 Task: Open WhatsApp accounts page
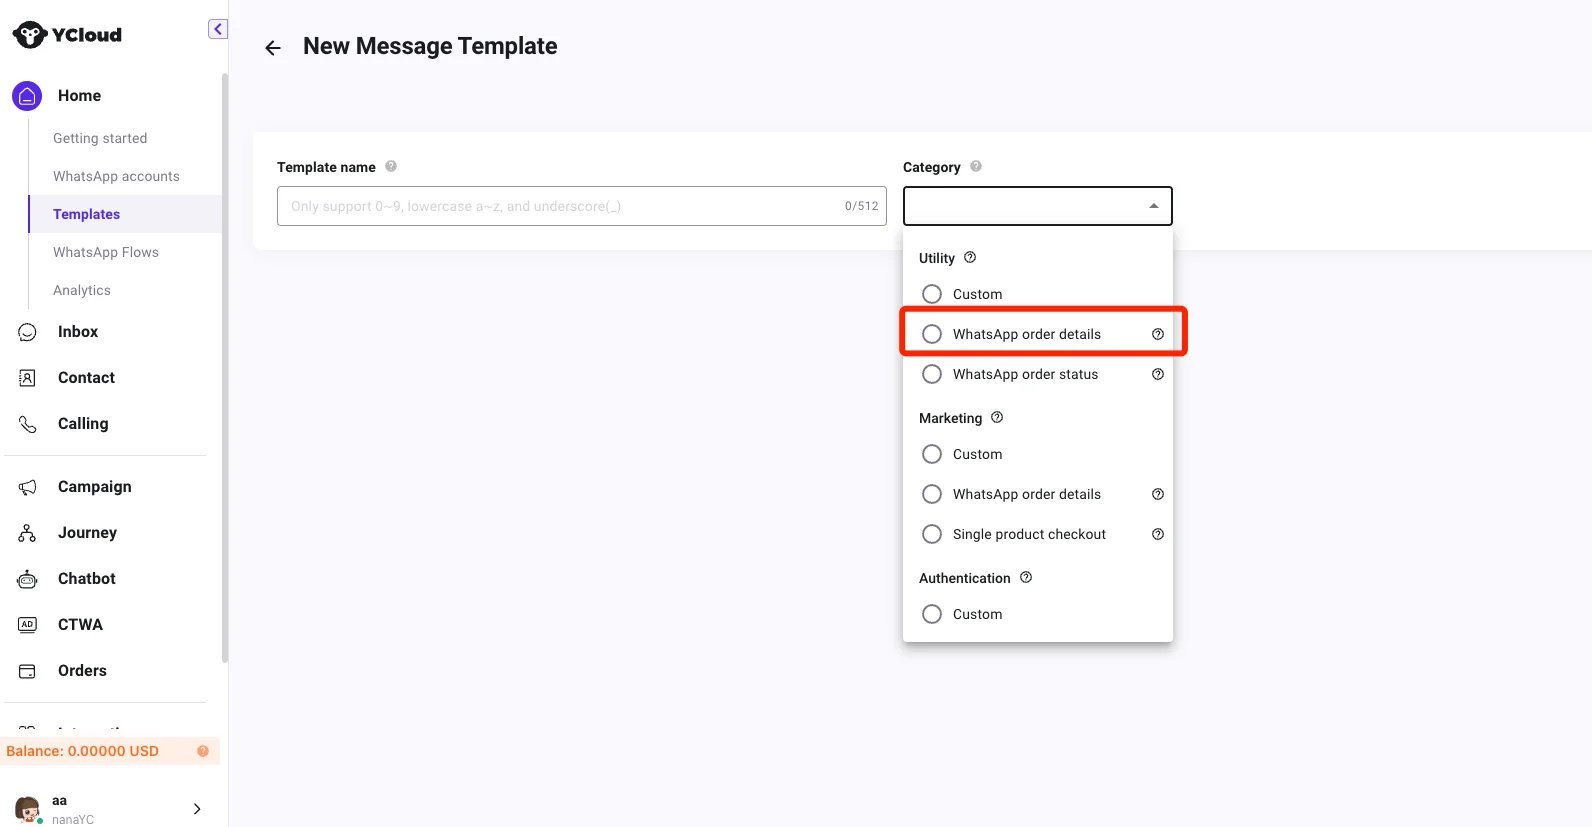[x=116, y=176]
